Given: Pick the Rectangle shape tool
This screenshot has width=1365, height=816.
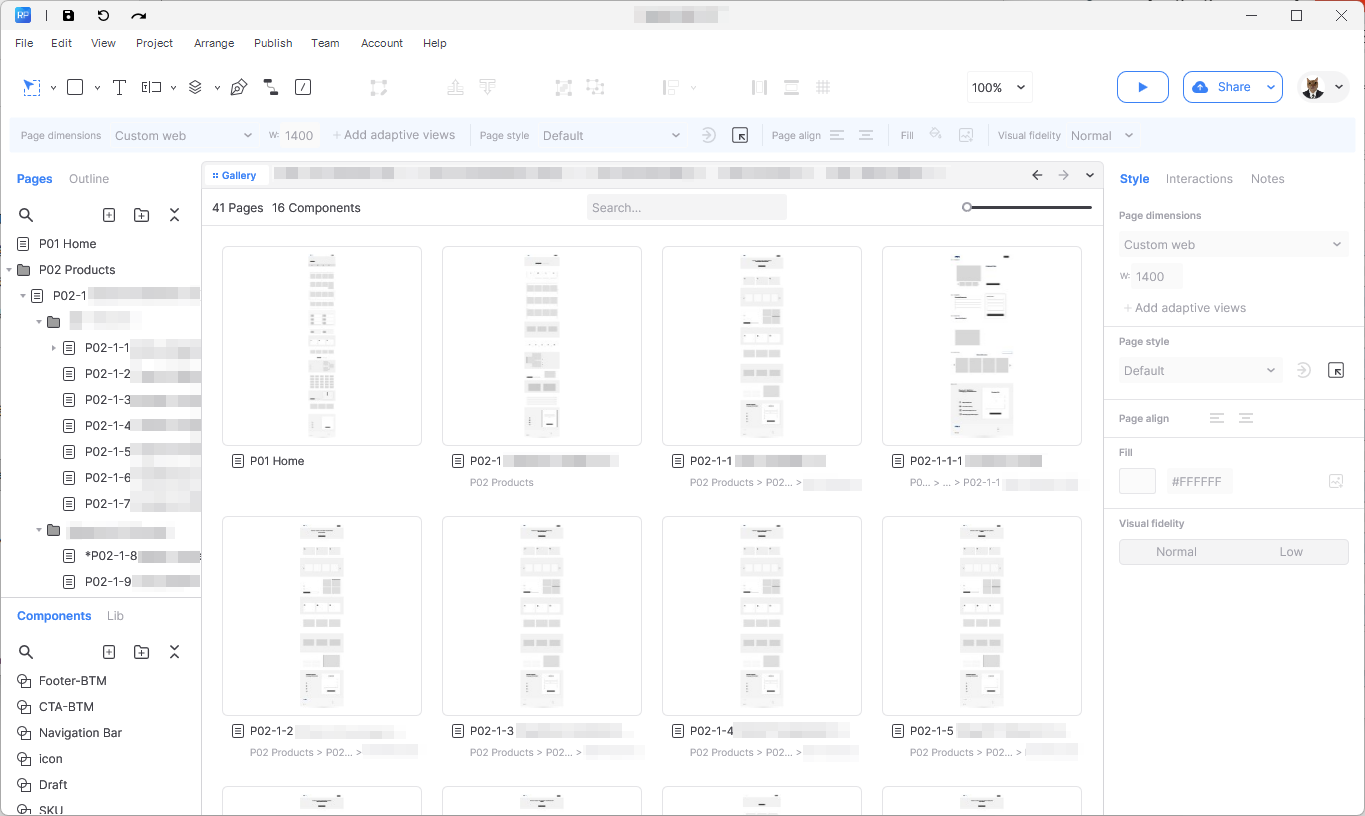Looking at the screenshot, I should [x=75, y=88].
